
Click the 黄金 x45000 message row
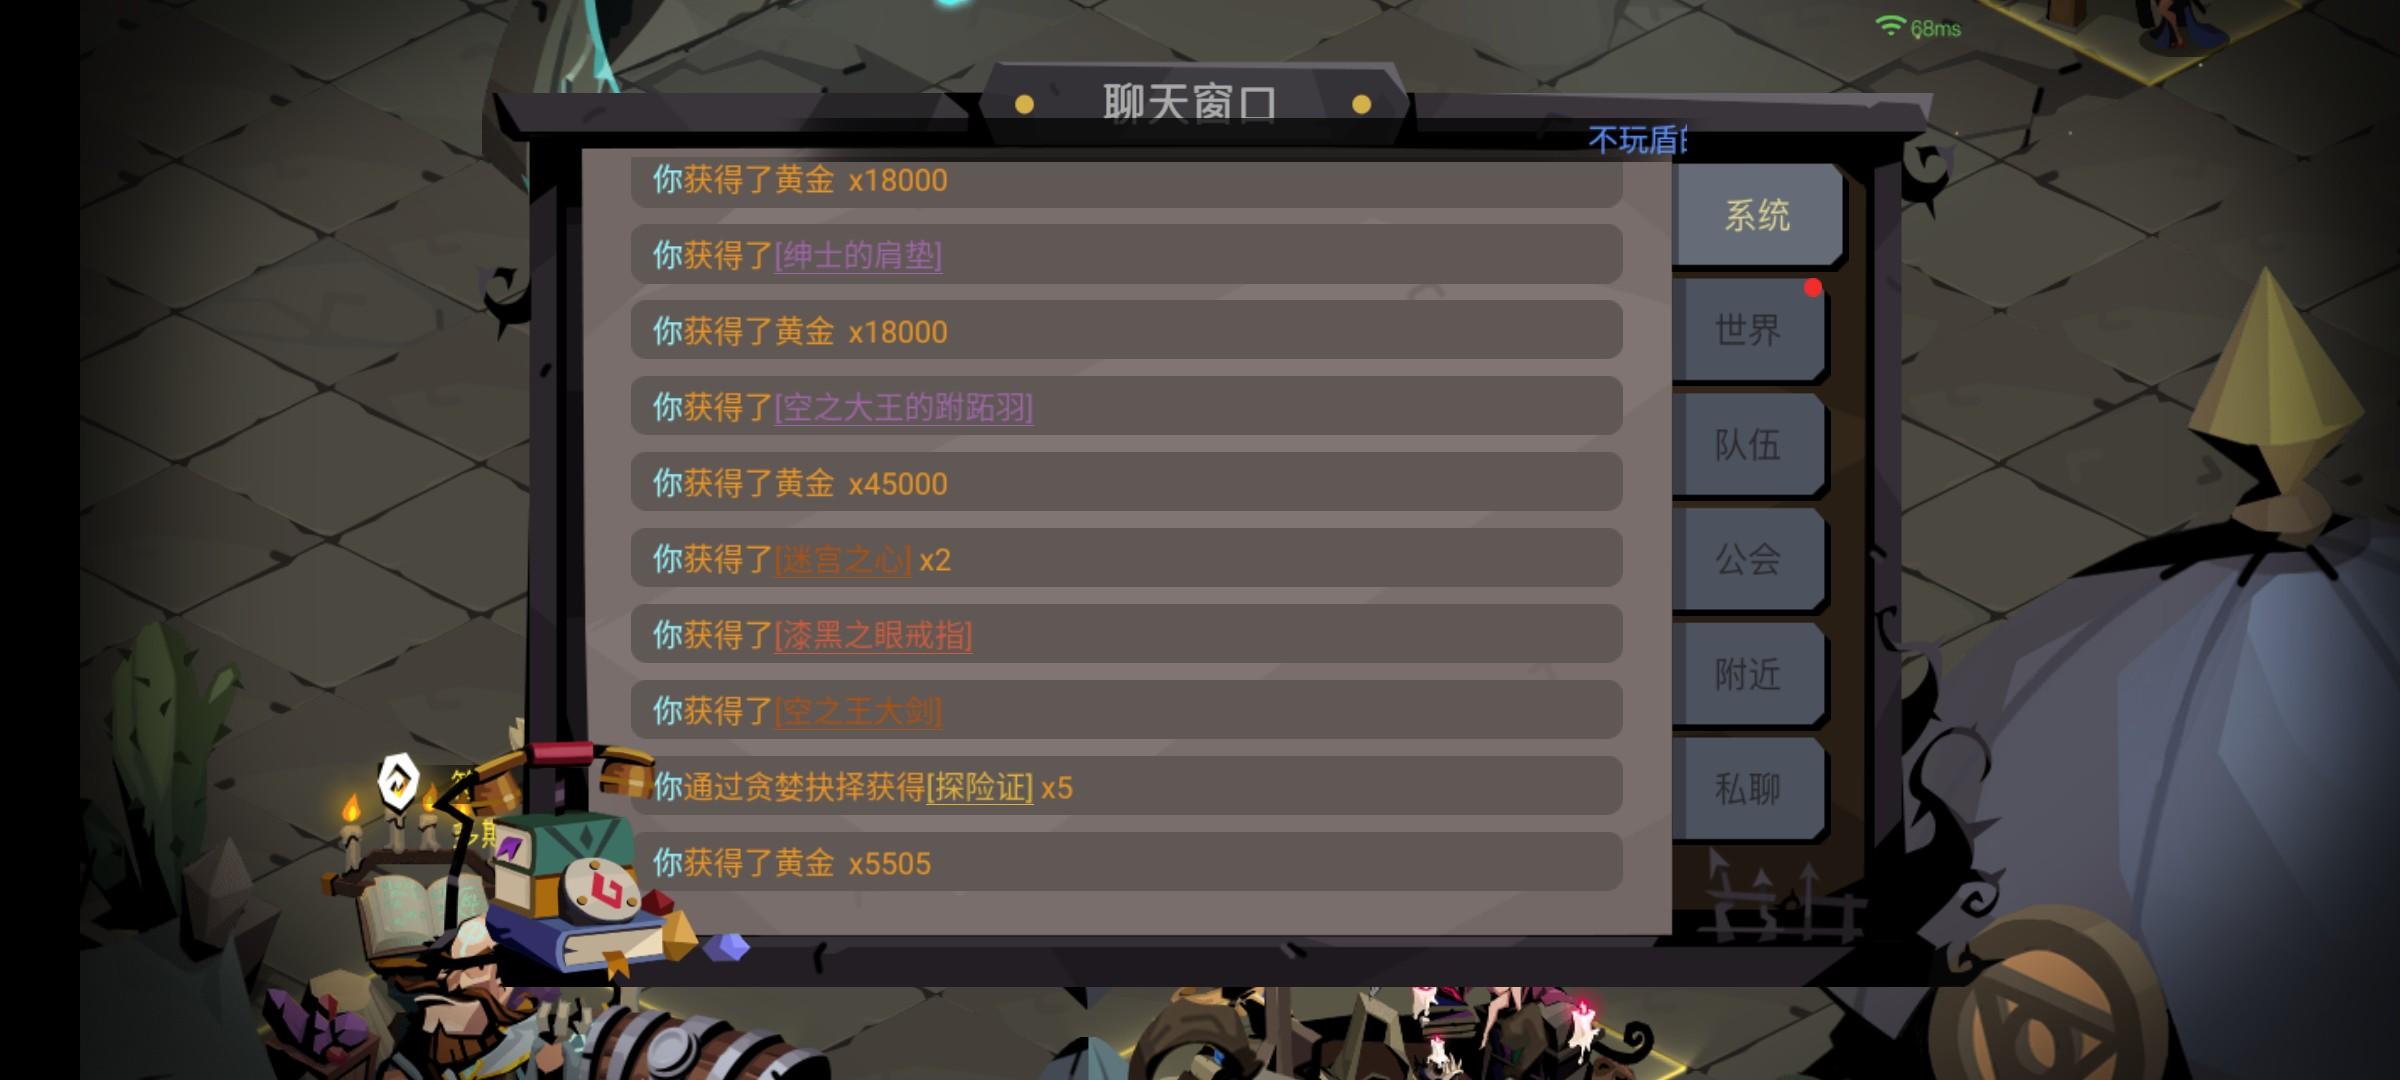pos(1126,483)
